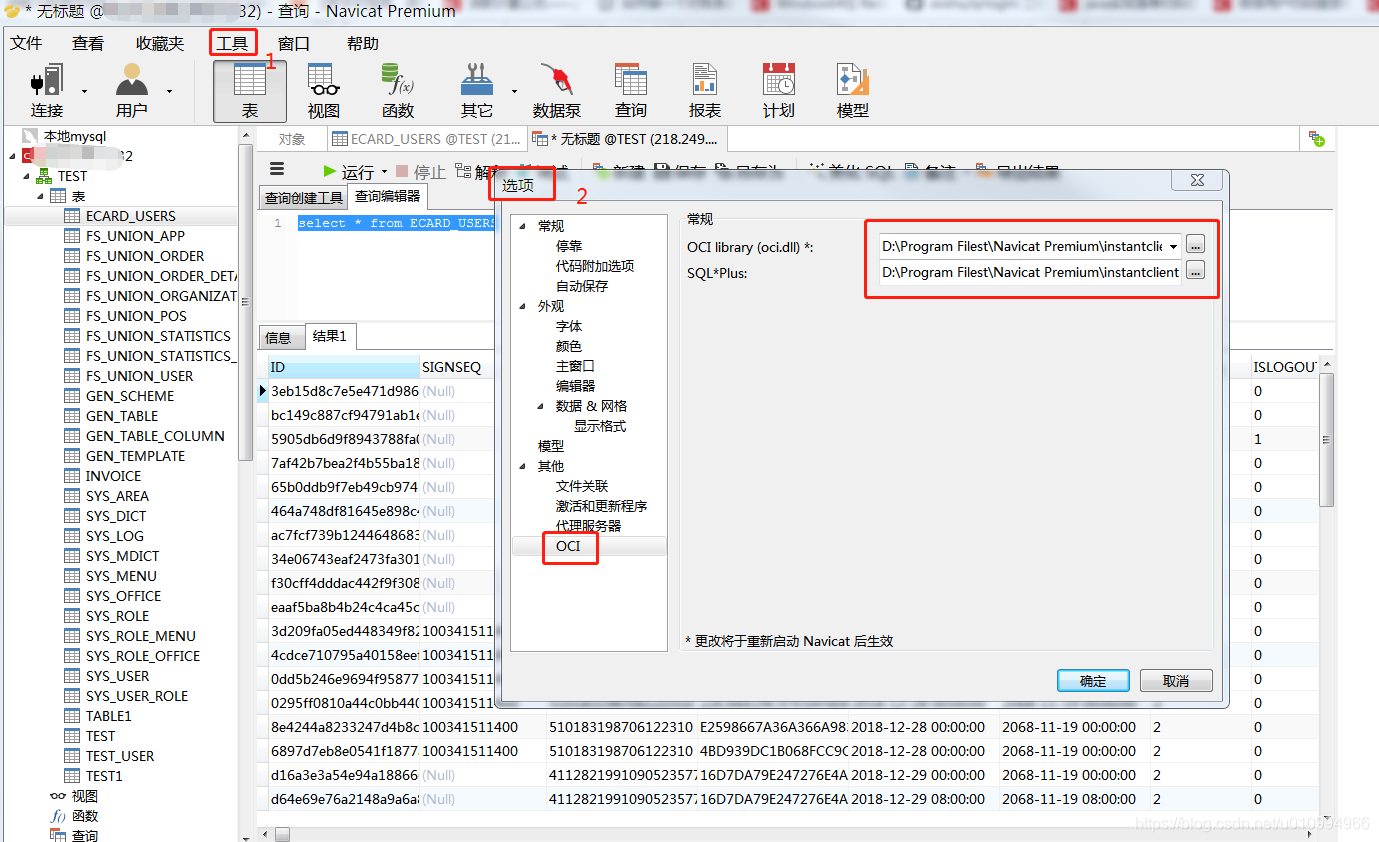Collapse the 表 node in connection tree

(x=41, y=196)
